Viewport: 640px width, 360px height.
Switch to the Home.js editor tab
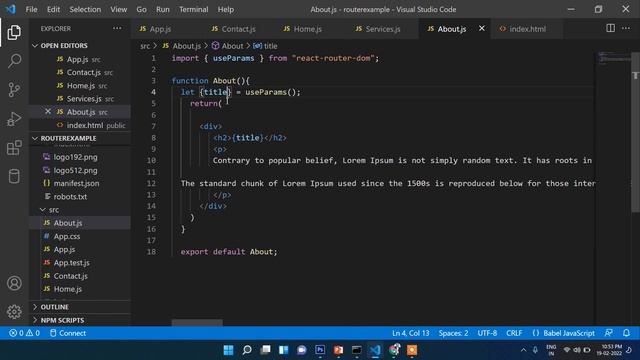click(310, 29)
